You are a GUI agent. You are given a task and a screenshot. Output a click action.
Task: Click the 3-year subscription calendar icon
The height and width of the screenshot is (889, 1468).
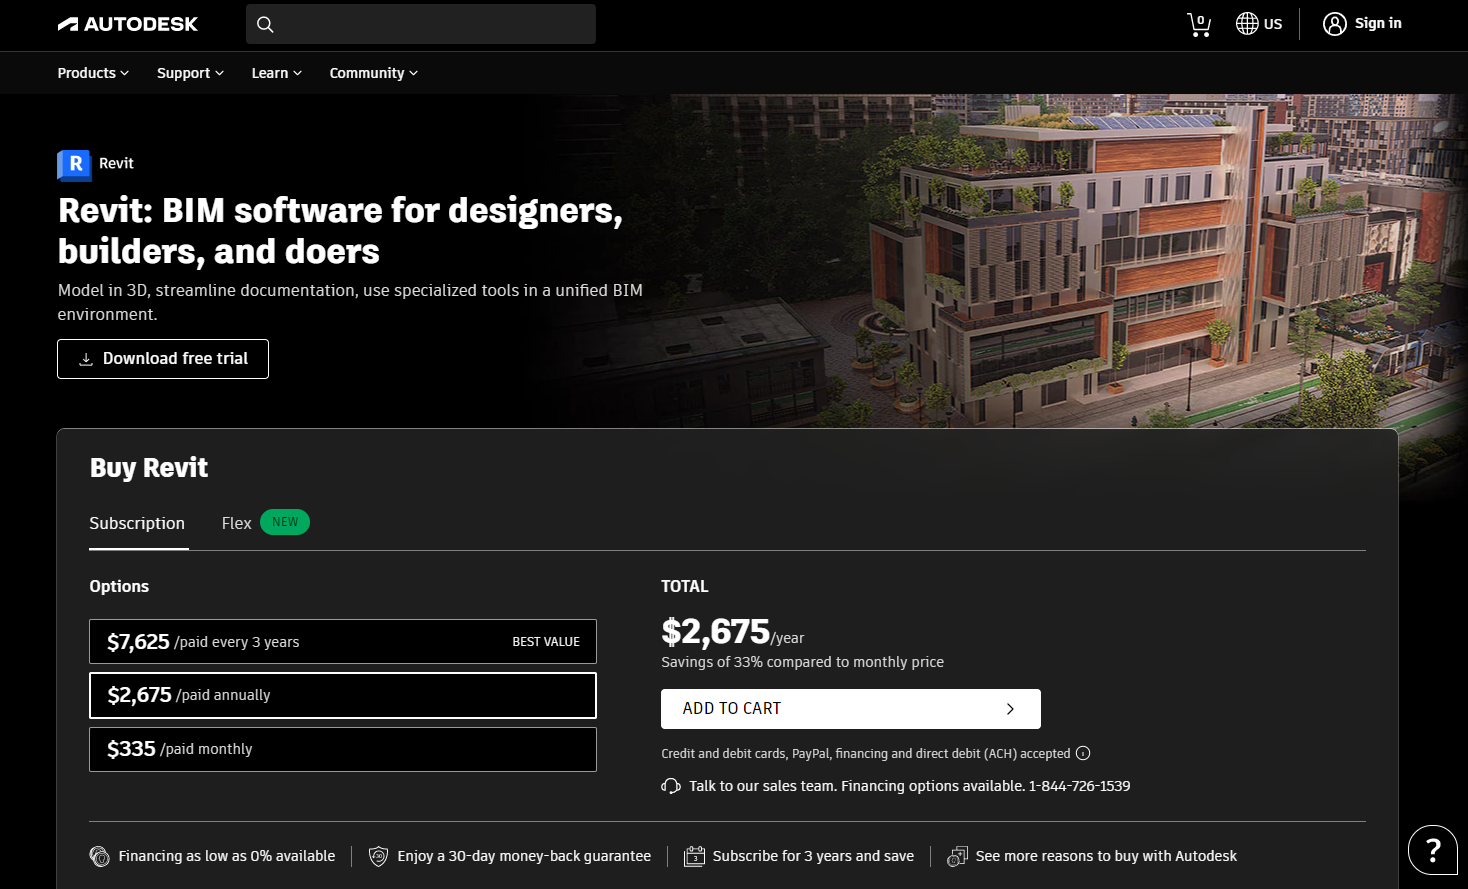pos(694,856)
